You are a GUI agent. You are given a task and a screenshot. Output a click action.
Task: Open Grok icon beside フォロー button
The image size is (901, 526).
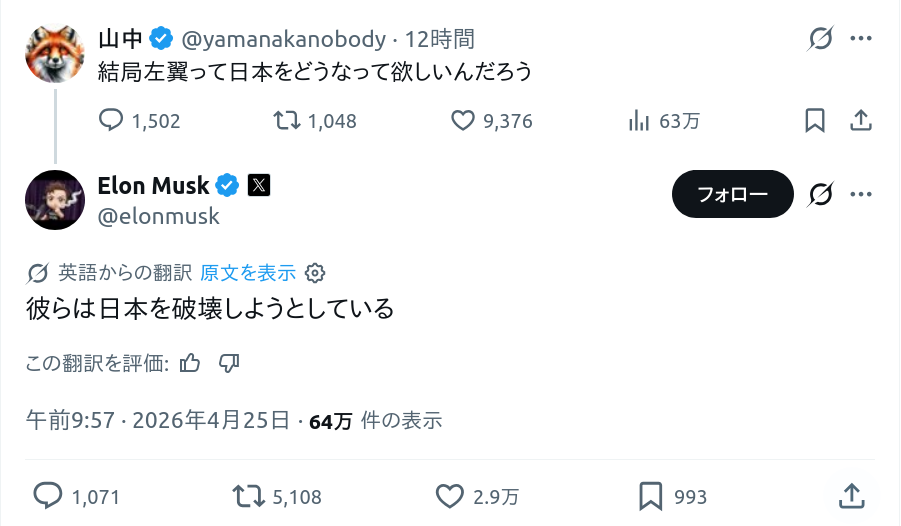click(821, 194)
